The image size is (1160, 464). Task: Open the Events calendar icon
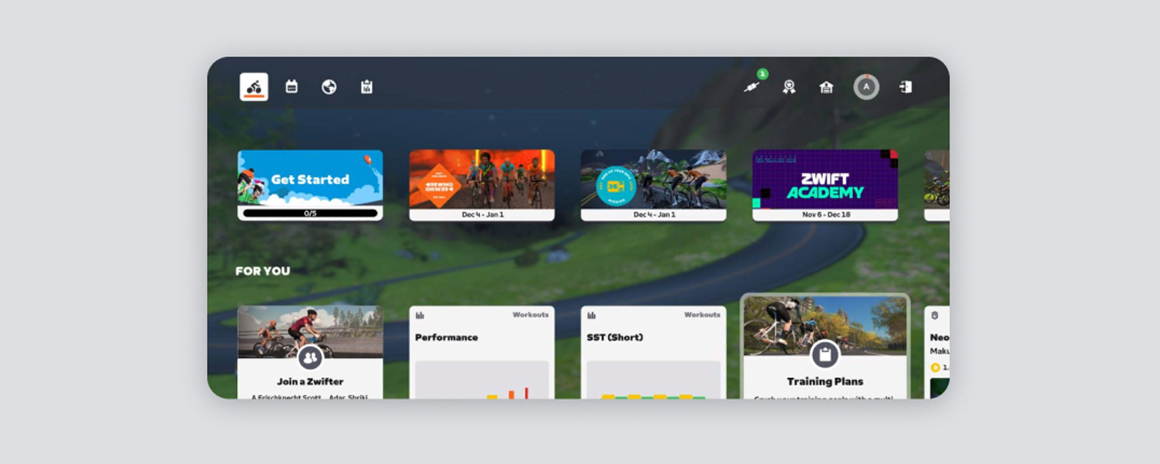pos(291,87)
